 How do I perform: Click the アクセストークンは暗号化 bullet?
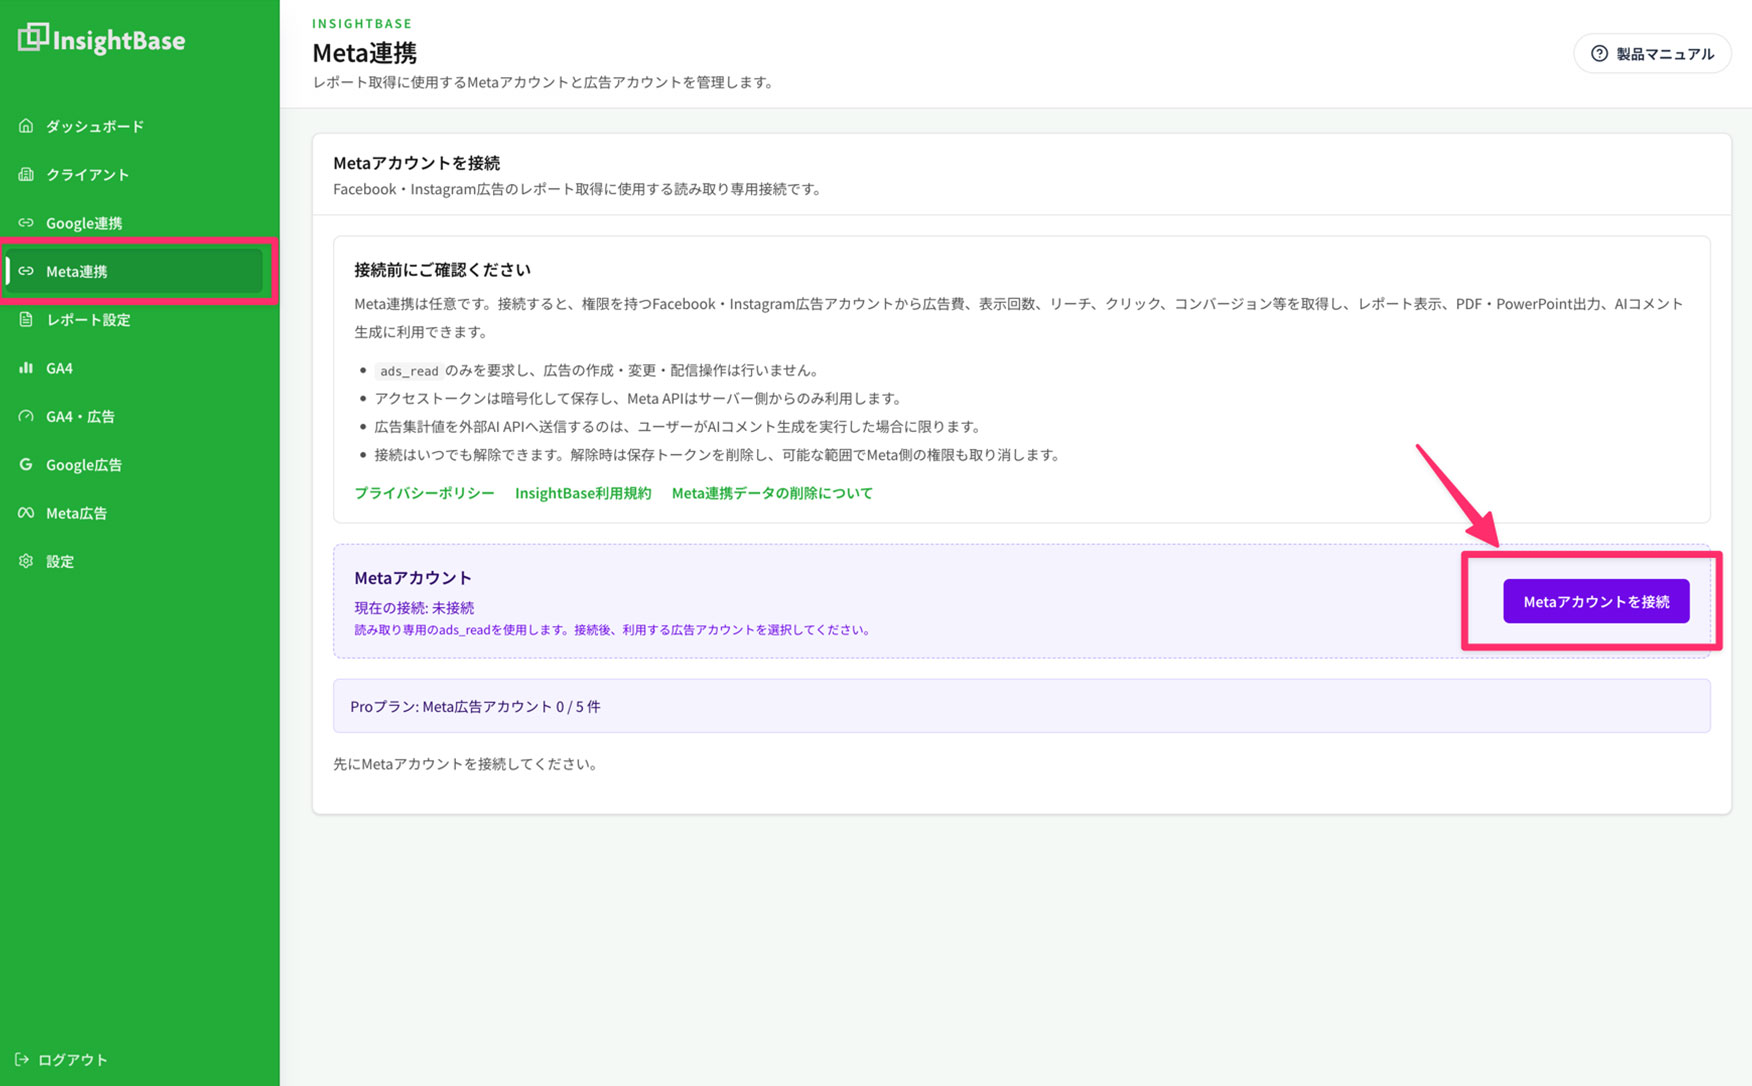[x=638, y=398]
